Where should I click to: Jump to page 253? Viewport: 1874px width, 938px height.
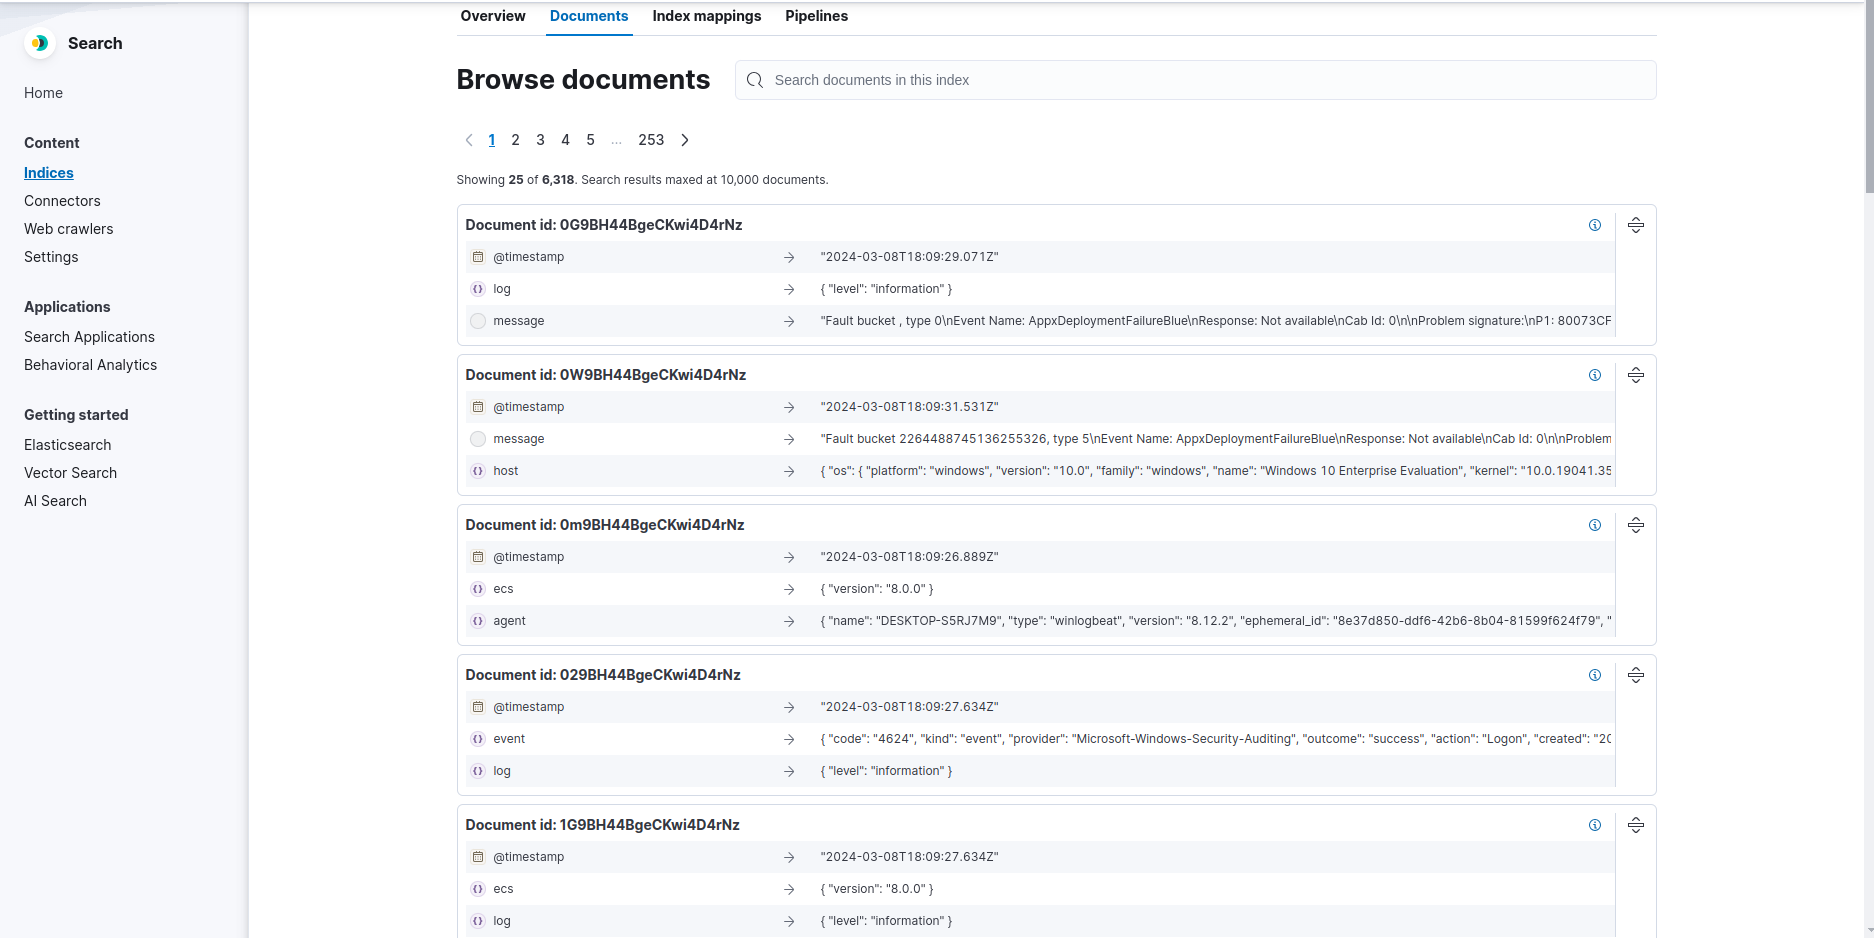[x=651, y=140]
